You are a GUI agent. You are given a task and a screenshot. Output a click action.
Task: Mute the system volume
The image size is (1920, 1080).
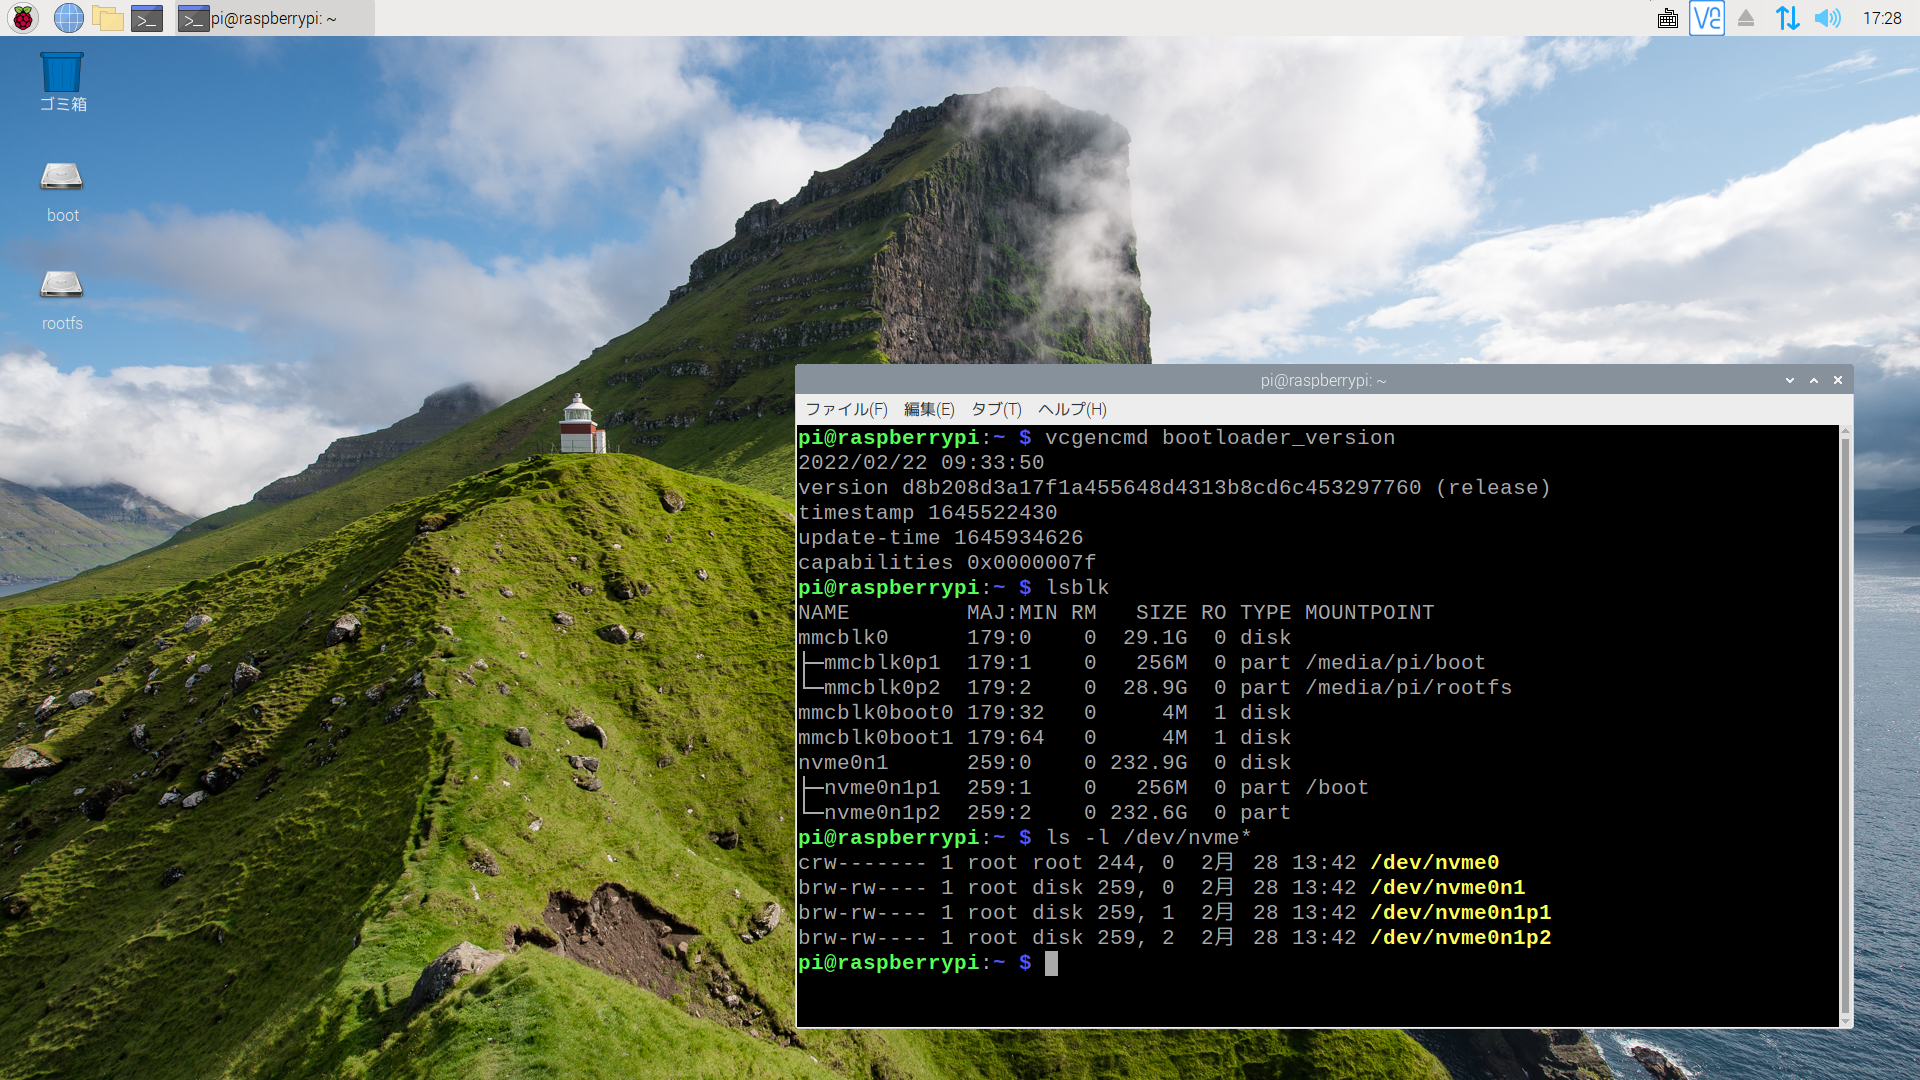(1830, 18)
